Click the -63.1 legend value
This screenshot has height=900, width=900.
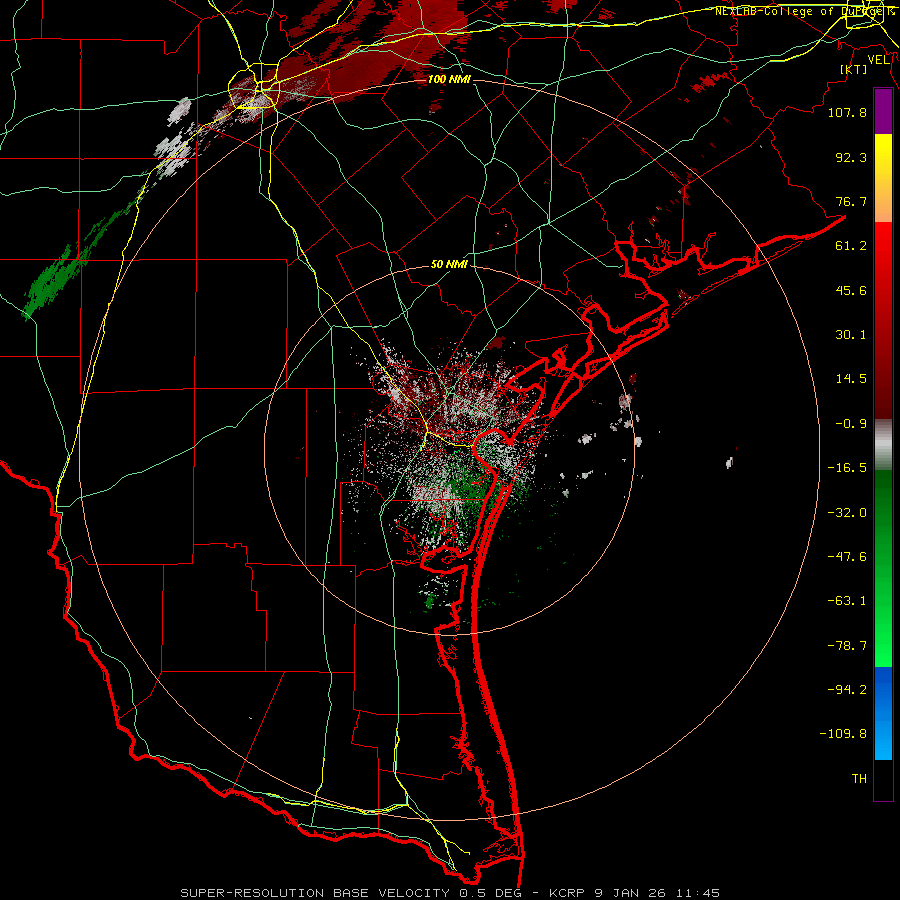(x=847, y=601)
